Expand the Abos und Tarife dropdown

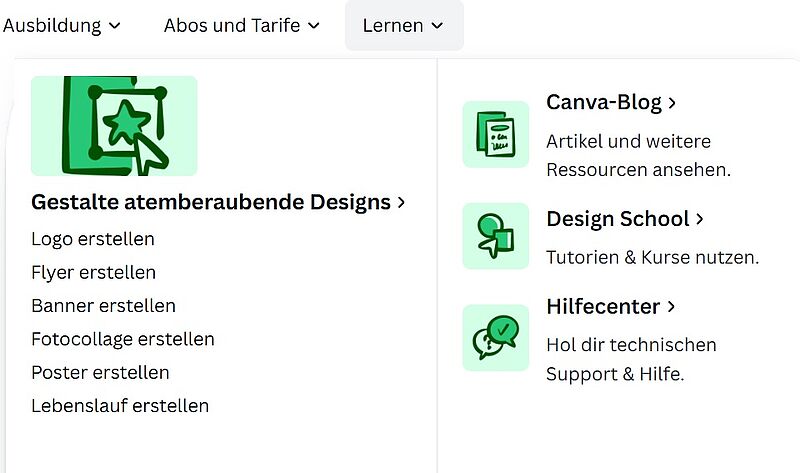click(242, 25)
